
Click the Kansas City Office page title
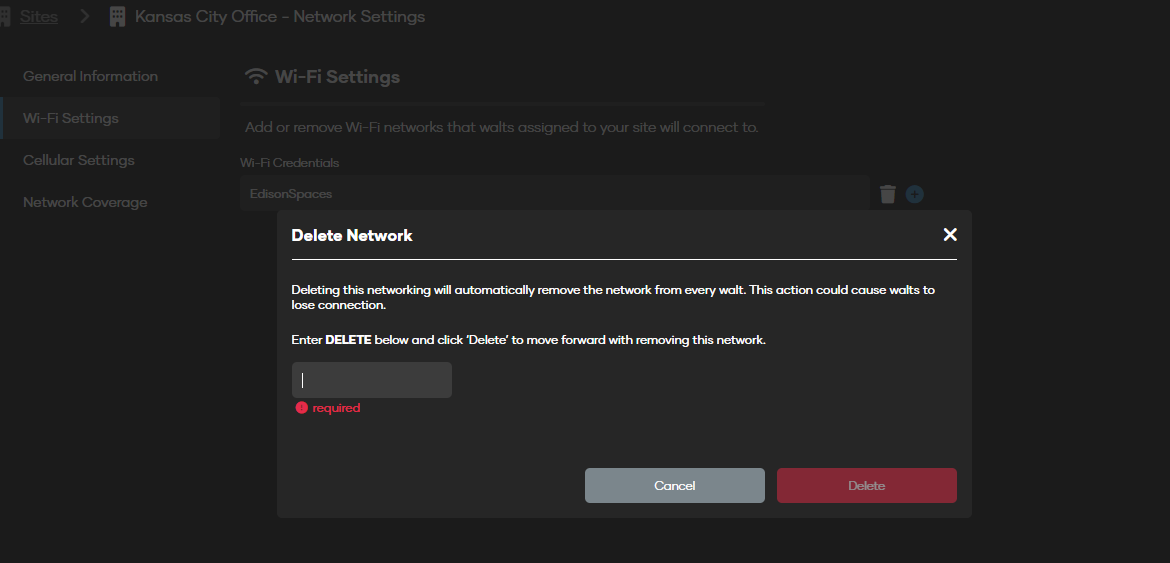(280, 16)
